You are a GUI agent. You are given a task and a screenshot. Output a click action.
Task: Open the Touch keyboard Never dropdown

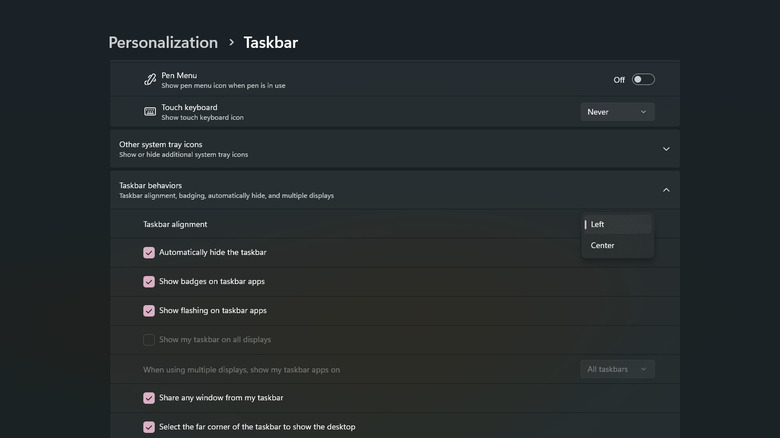click(617, 112)
